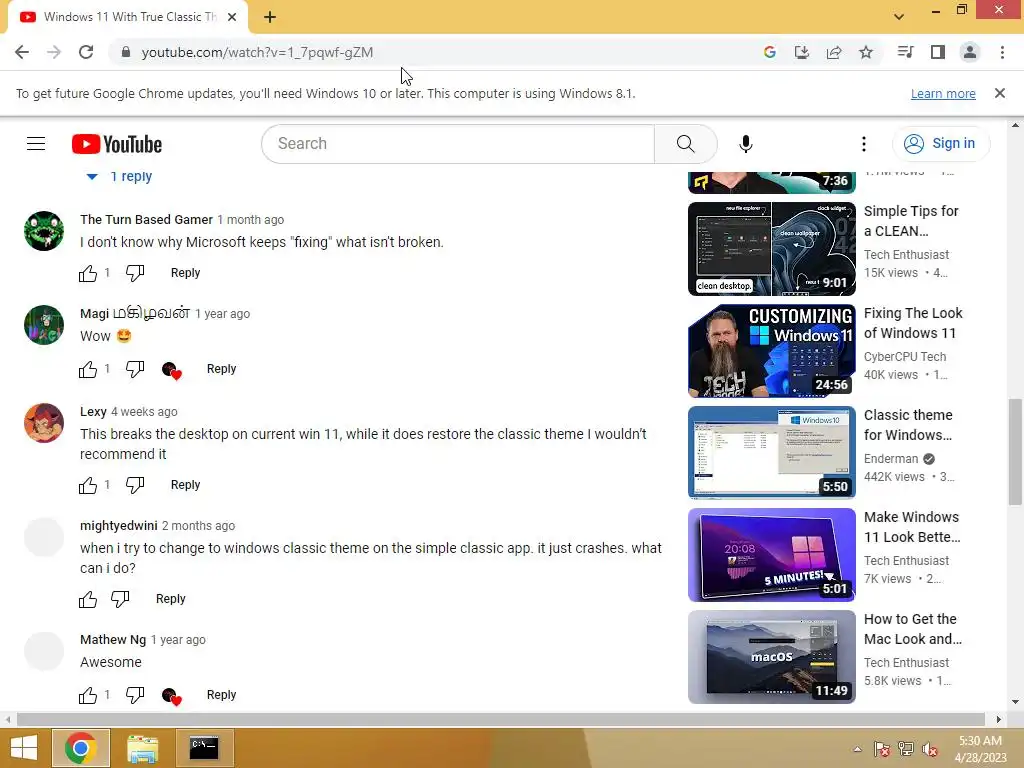Dislike Magi's Wow comment

point(135,369)
